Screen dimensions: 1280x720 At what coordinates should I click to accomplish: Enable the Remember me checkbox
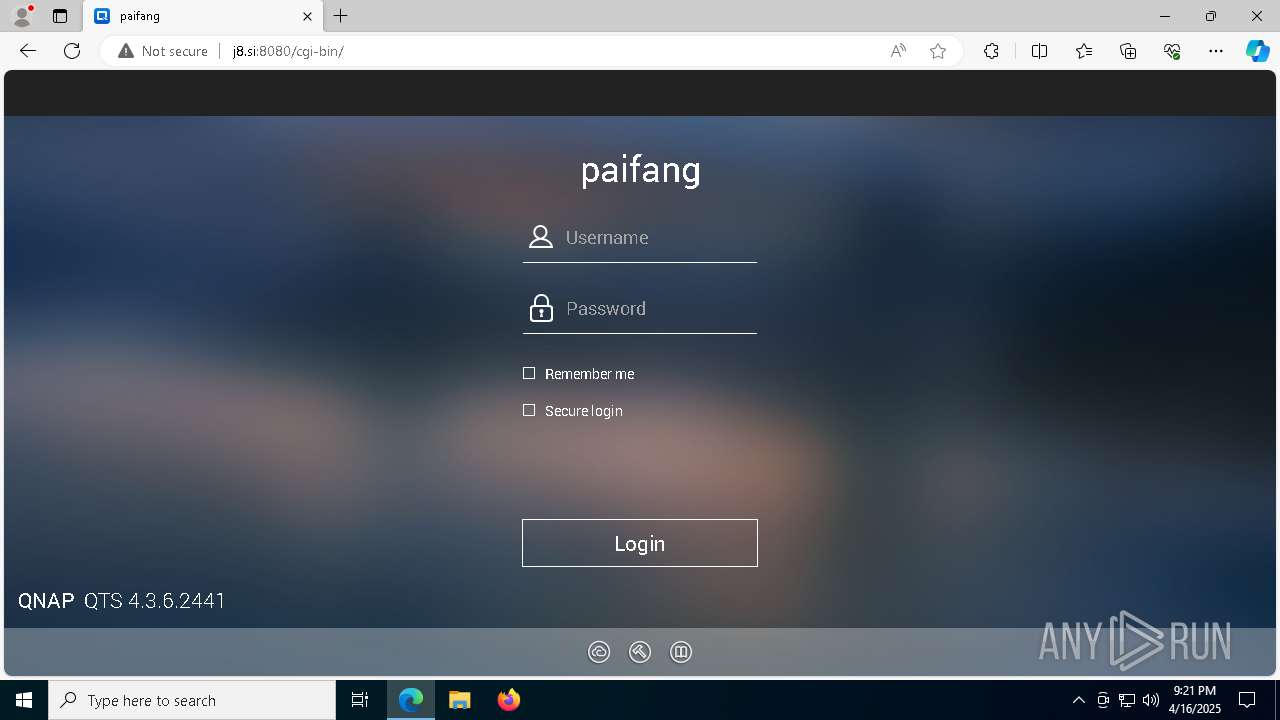coord(529,373)
